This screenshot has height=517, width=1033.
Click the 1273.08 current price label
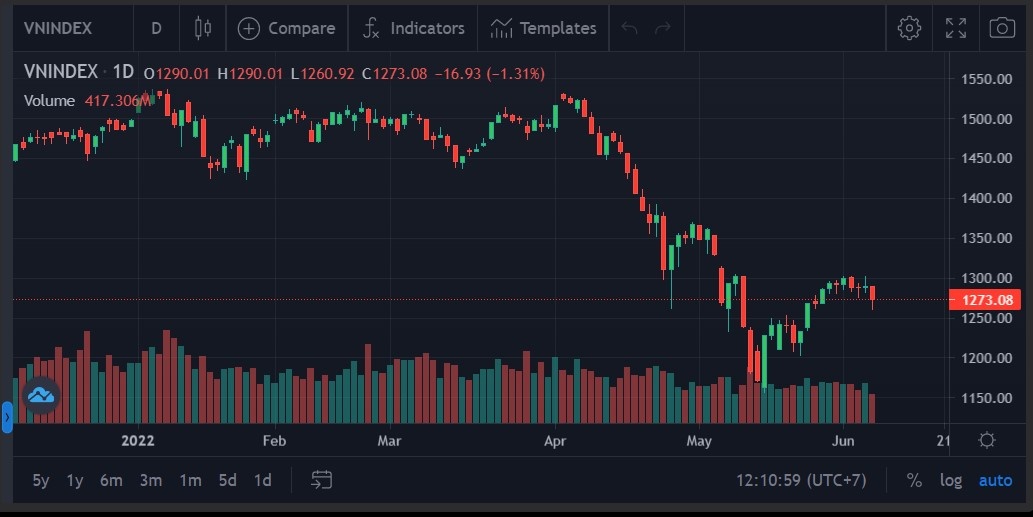[x=986, y=300]
